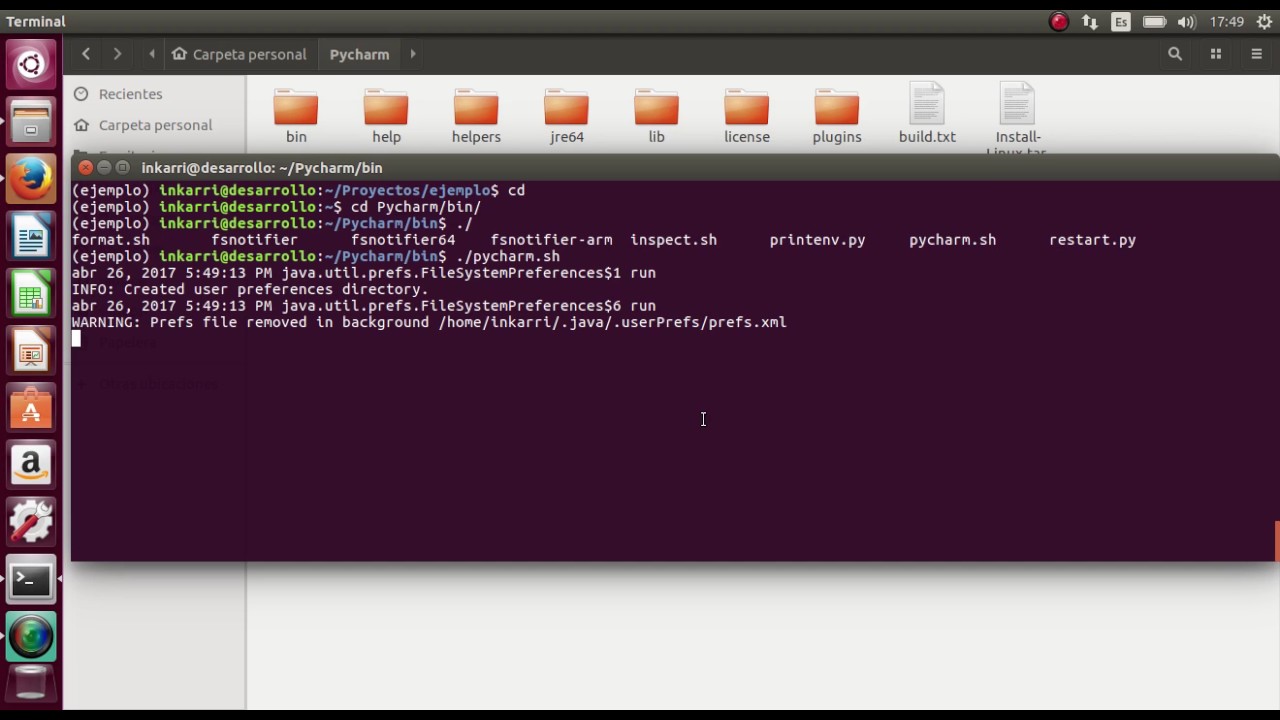Click the right path-scroll arrow after Pycharm
Screen dimensions: 1280x720
pyautogui.click(x=412, y=54)
